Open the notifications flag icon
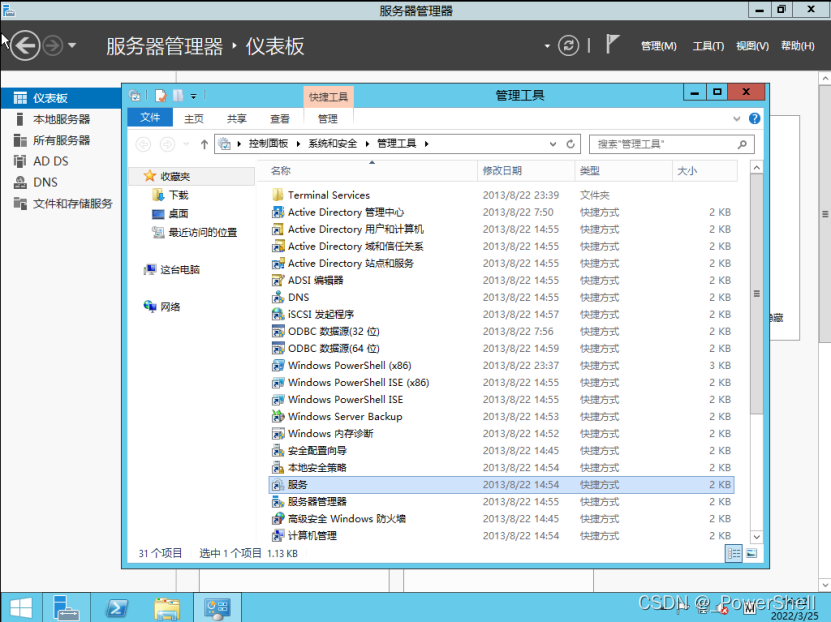 click(613, 45)
